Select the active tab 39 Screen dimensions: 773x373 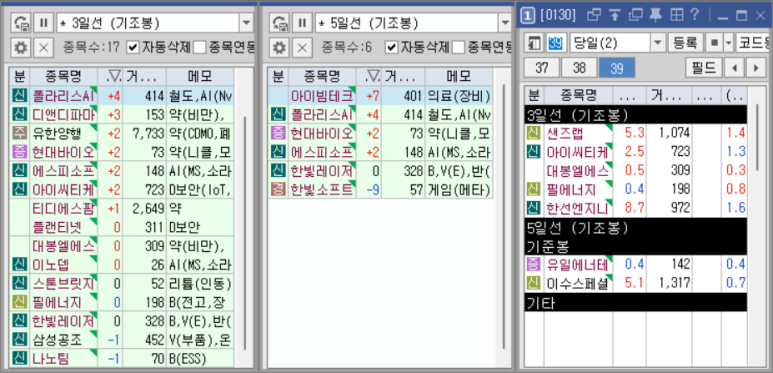click(x=617, y=68)
